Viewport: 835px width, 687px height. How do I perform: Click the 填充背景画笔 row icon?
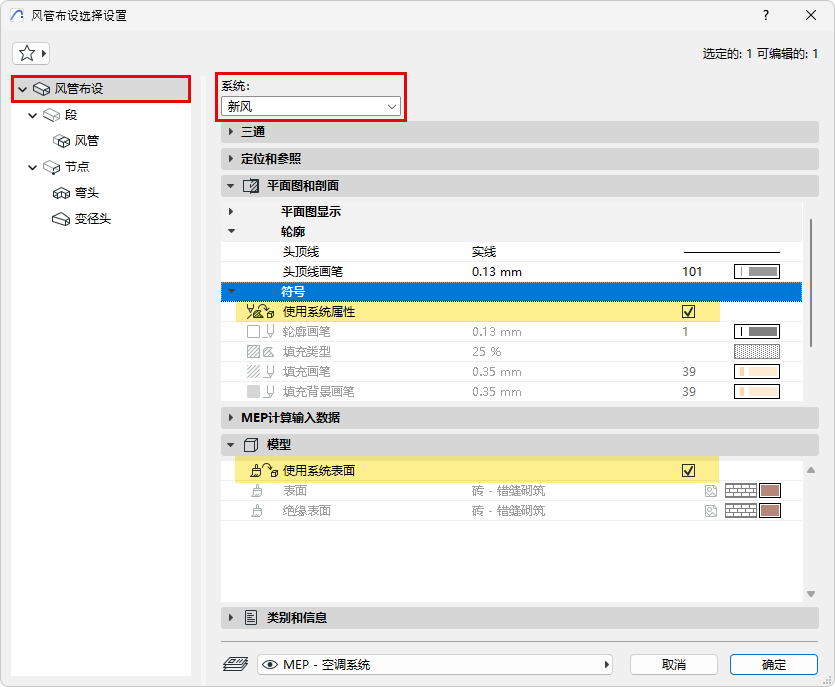260,392
